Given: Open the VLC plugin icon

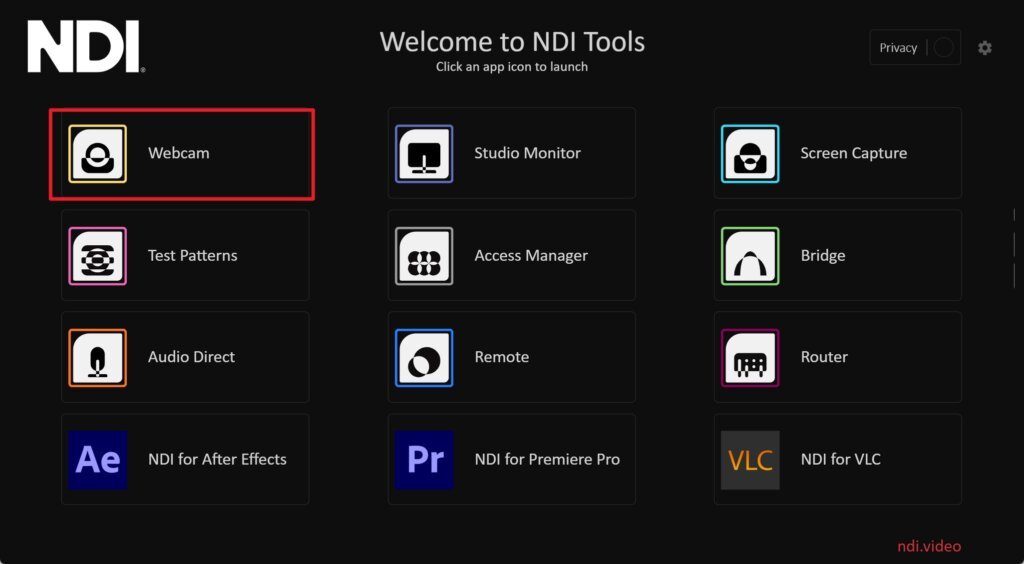Looking at the screenshot, I should [750, 460].
